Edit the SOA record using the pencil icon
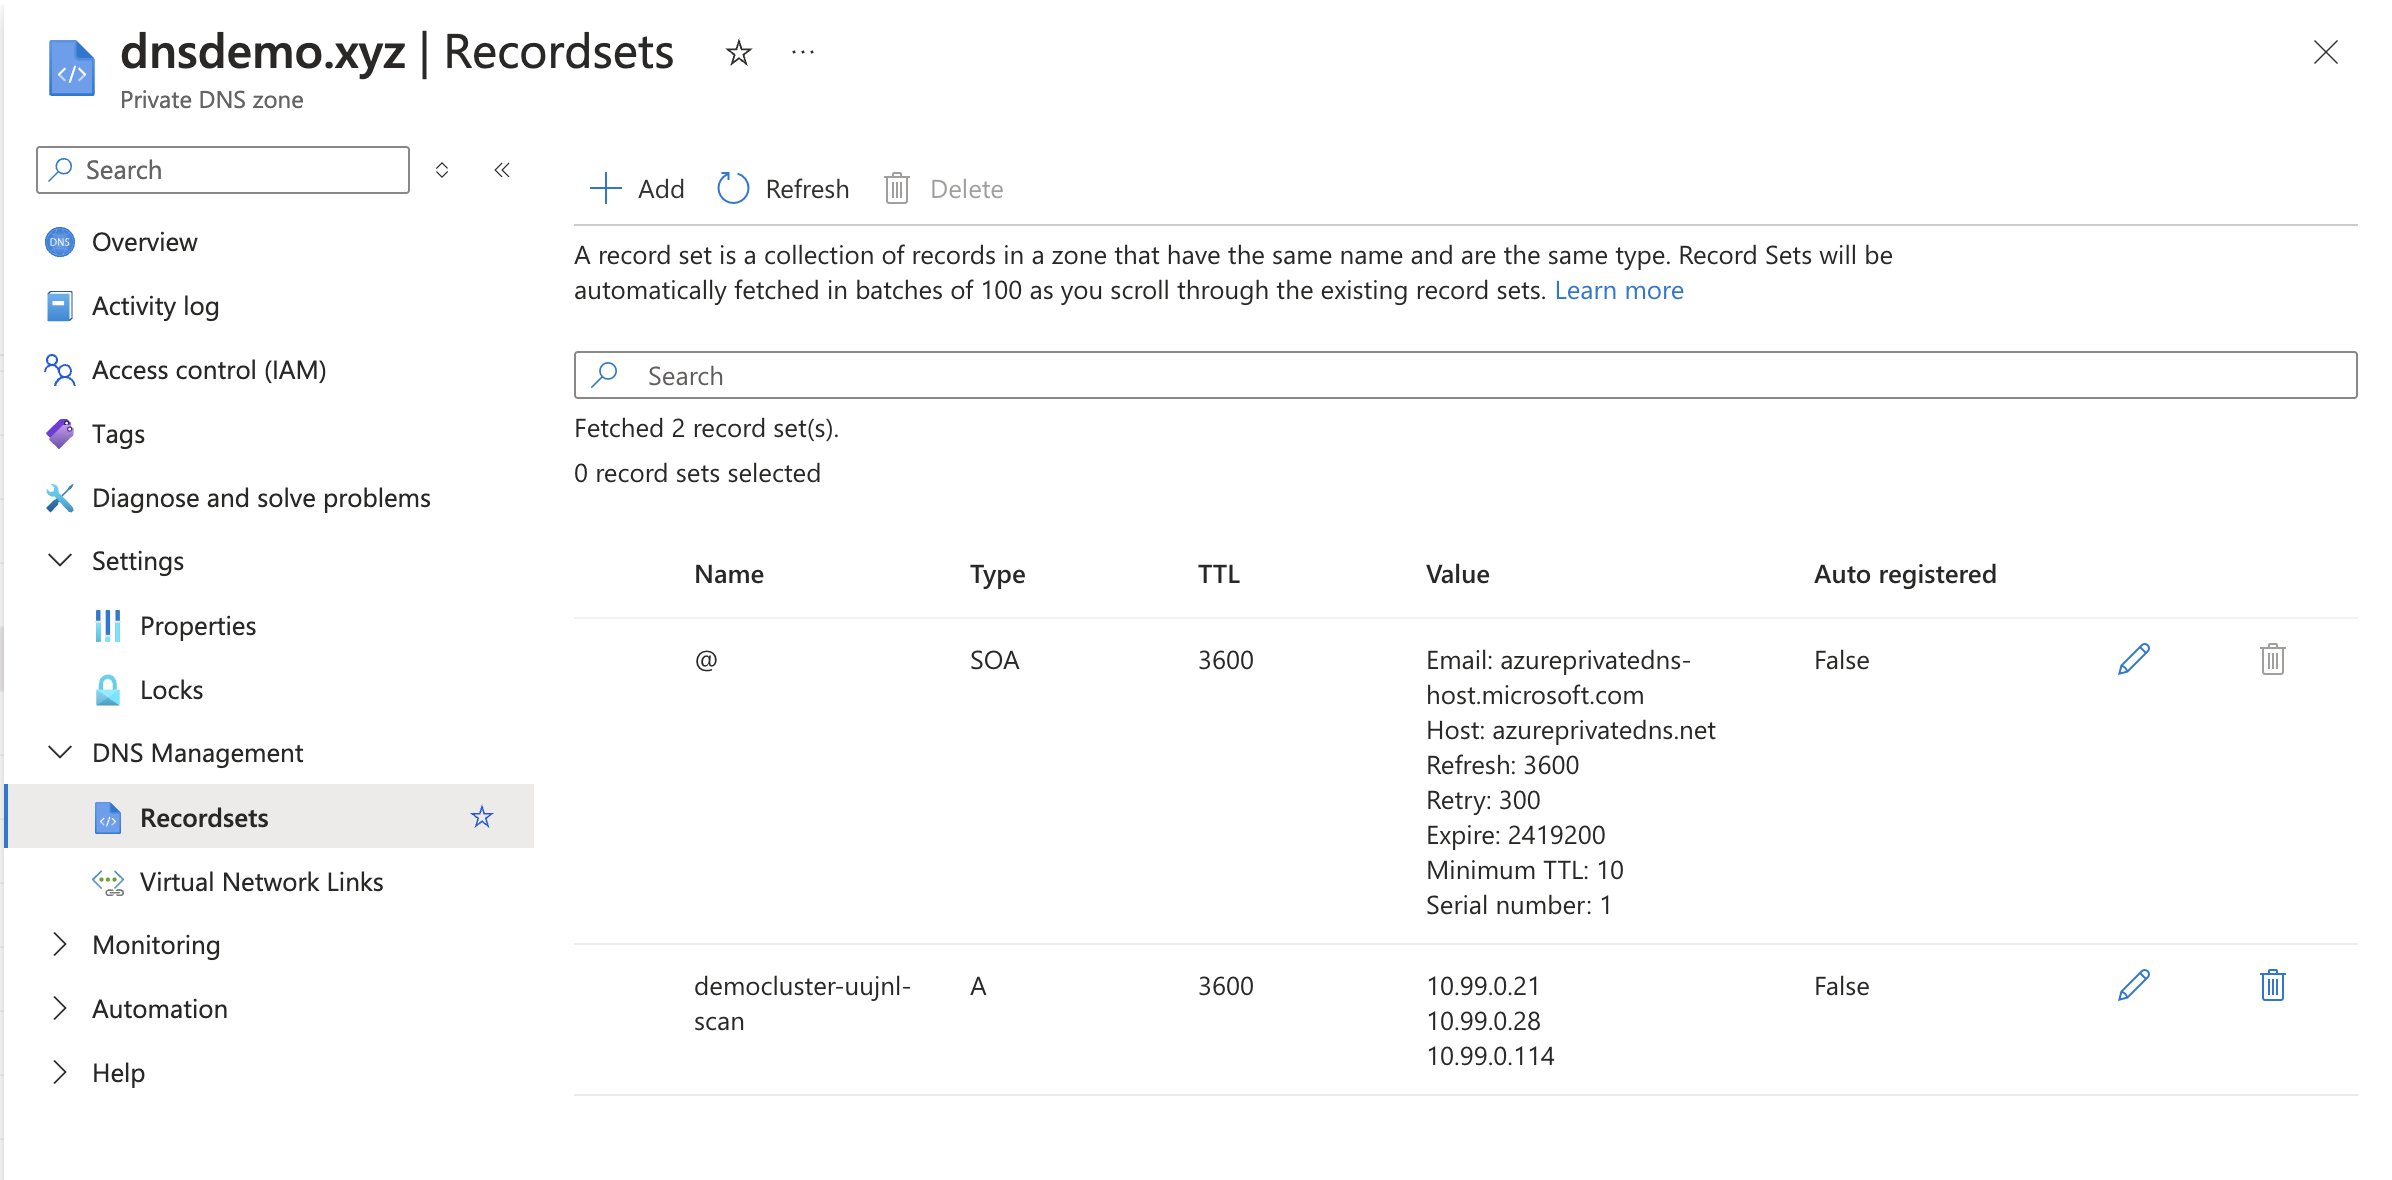2392x1180 pixels. tap(2133, 659)
